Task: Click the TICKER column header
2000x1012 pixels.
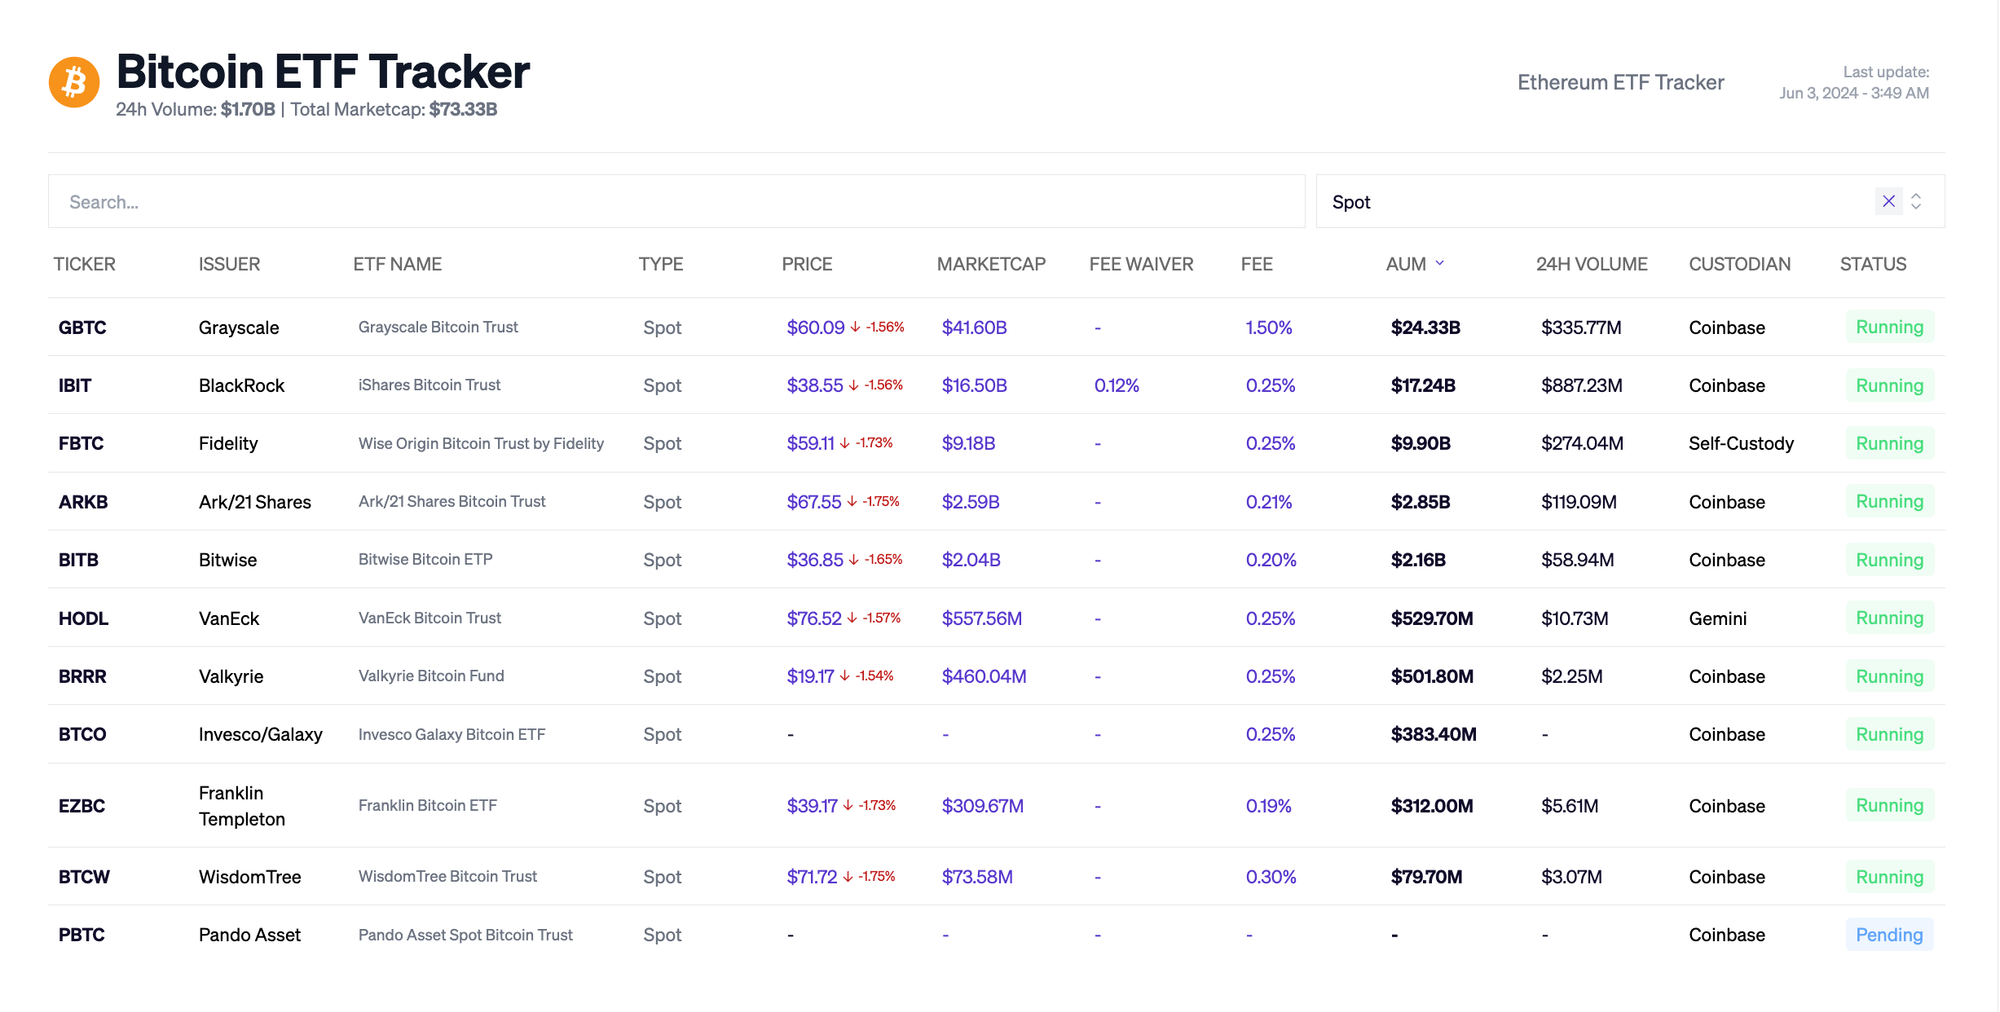Action: point(84,264)
